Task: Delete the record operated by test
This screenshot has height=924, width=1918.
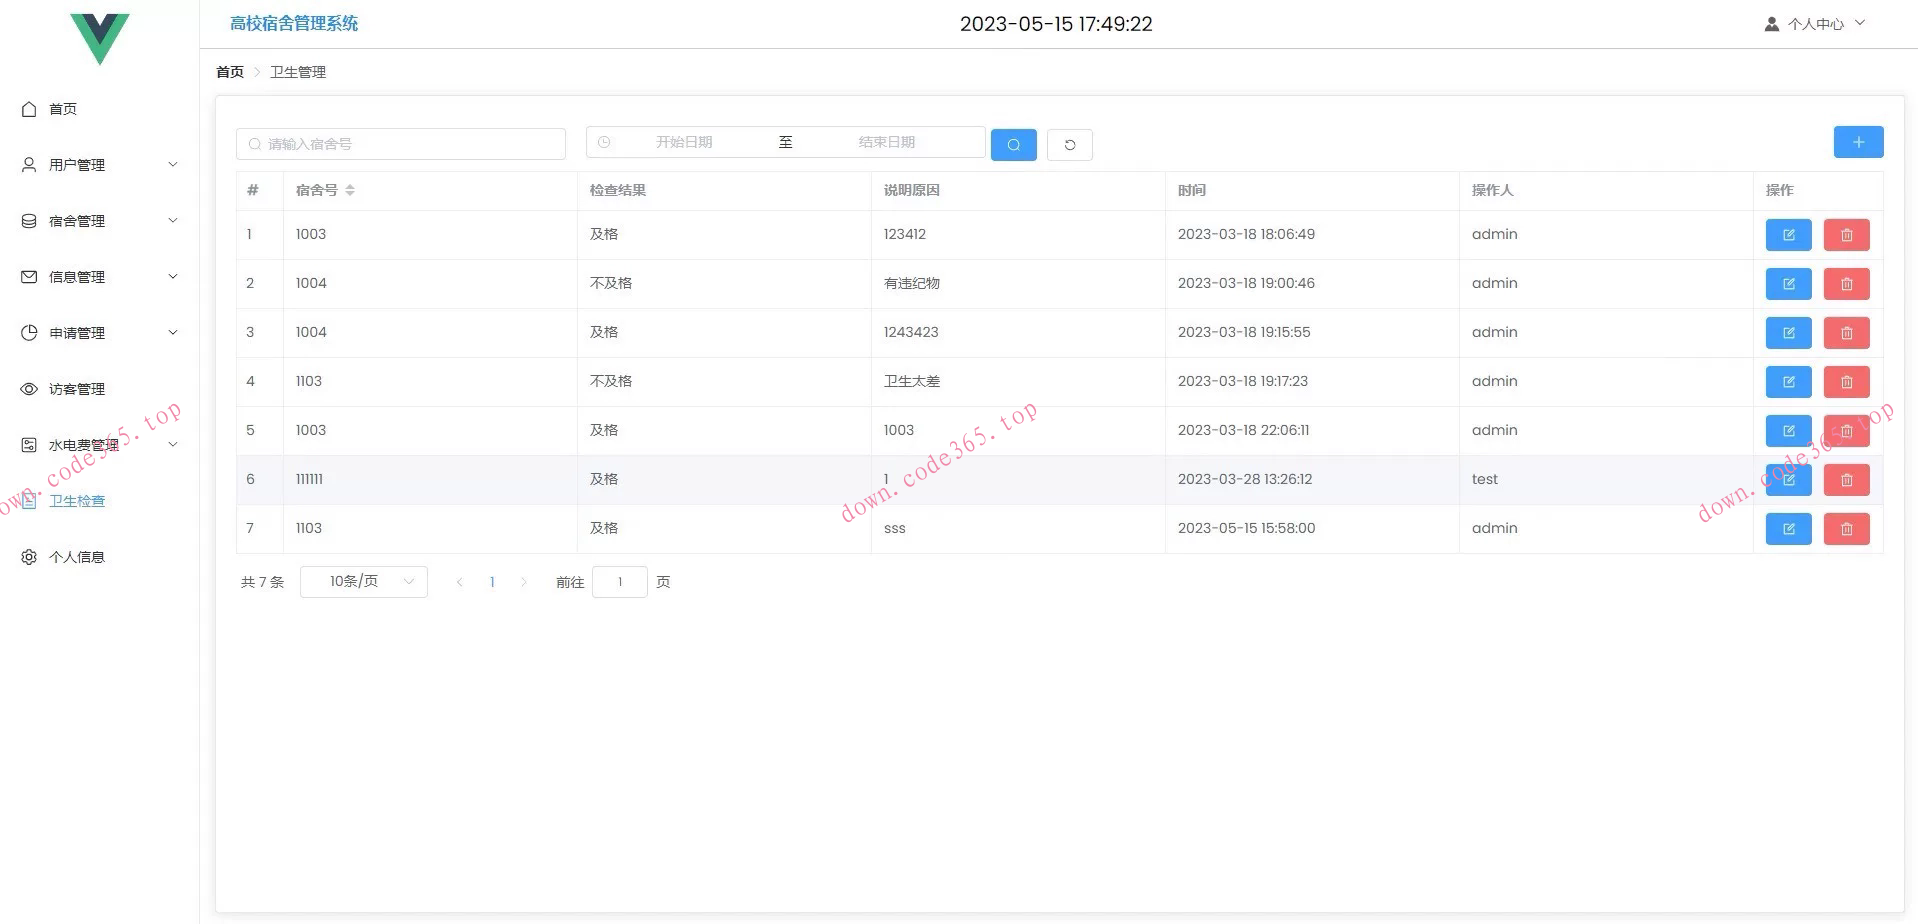Action: [1846, 480]
